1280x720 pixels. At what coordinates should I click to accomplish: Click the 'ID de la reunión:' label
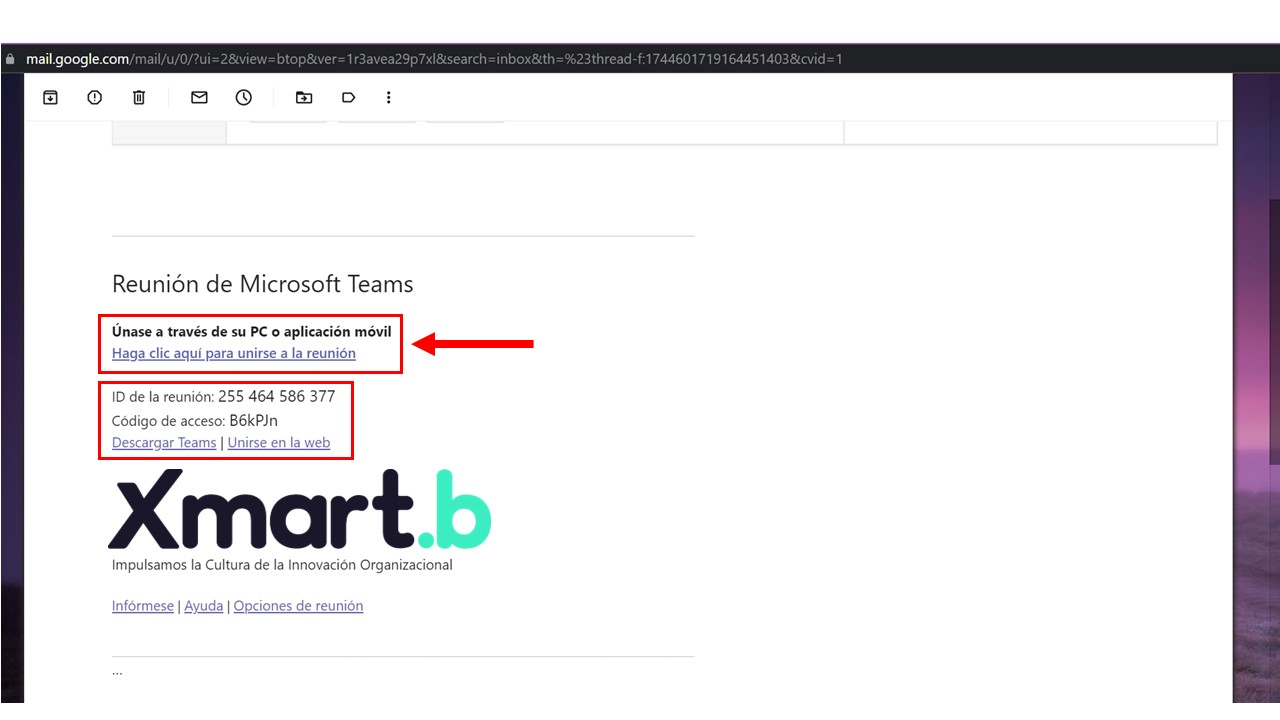[163, 397]
